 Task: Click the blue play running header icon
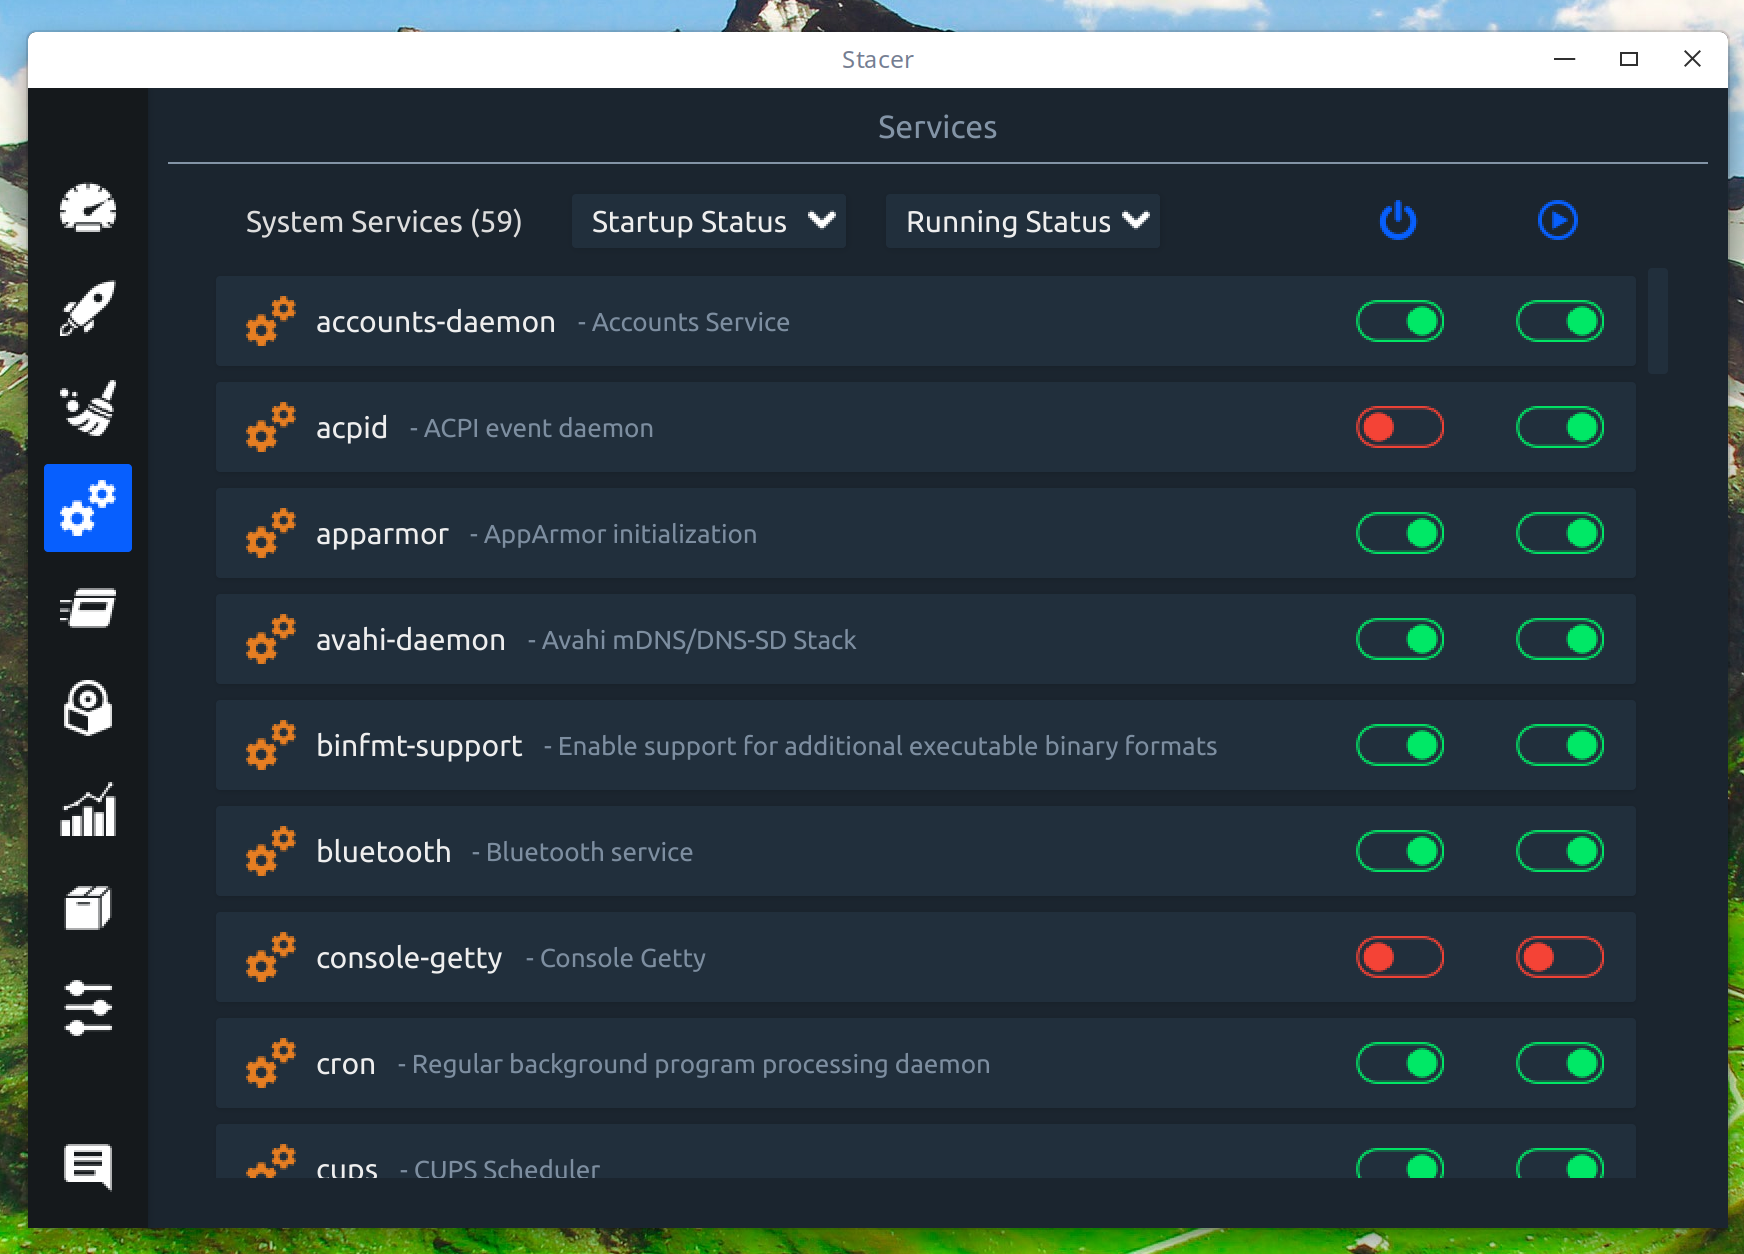pyautogui.click(x=1558, y=221)
